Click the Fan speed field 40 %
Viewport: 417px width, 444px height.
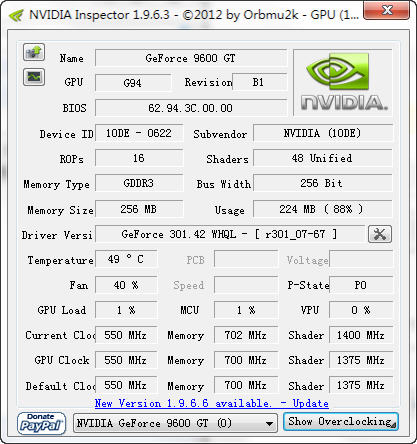coord(126,285)
